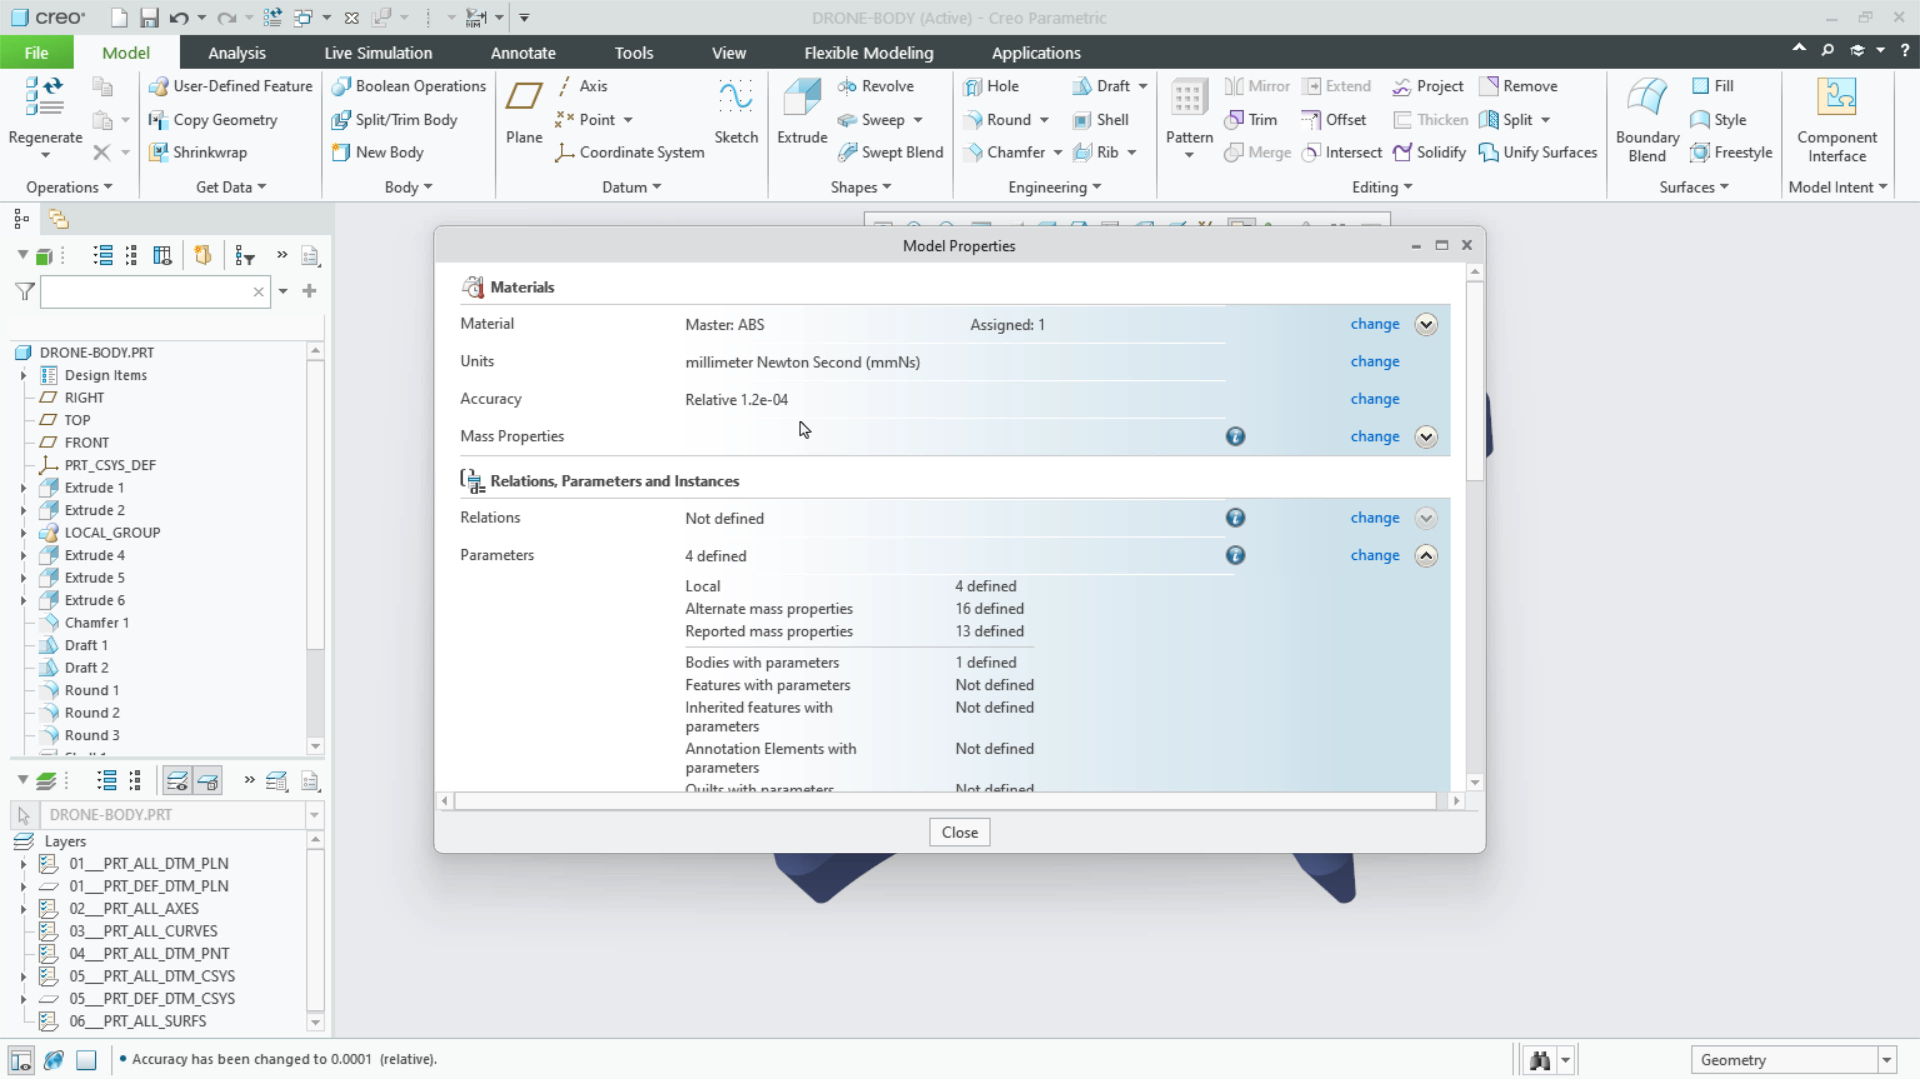1920x1080 pixels.
Task: Collapse the Parameters details section in the dialog
Action: (1426, 555)
